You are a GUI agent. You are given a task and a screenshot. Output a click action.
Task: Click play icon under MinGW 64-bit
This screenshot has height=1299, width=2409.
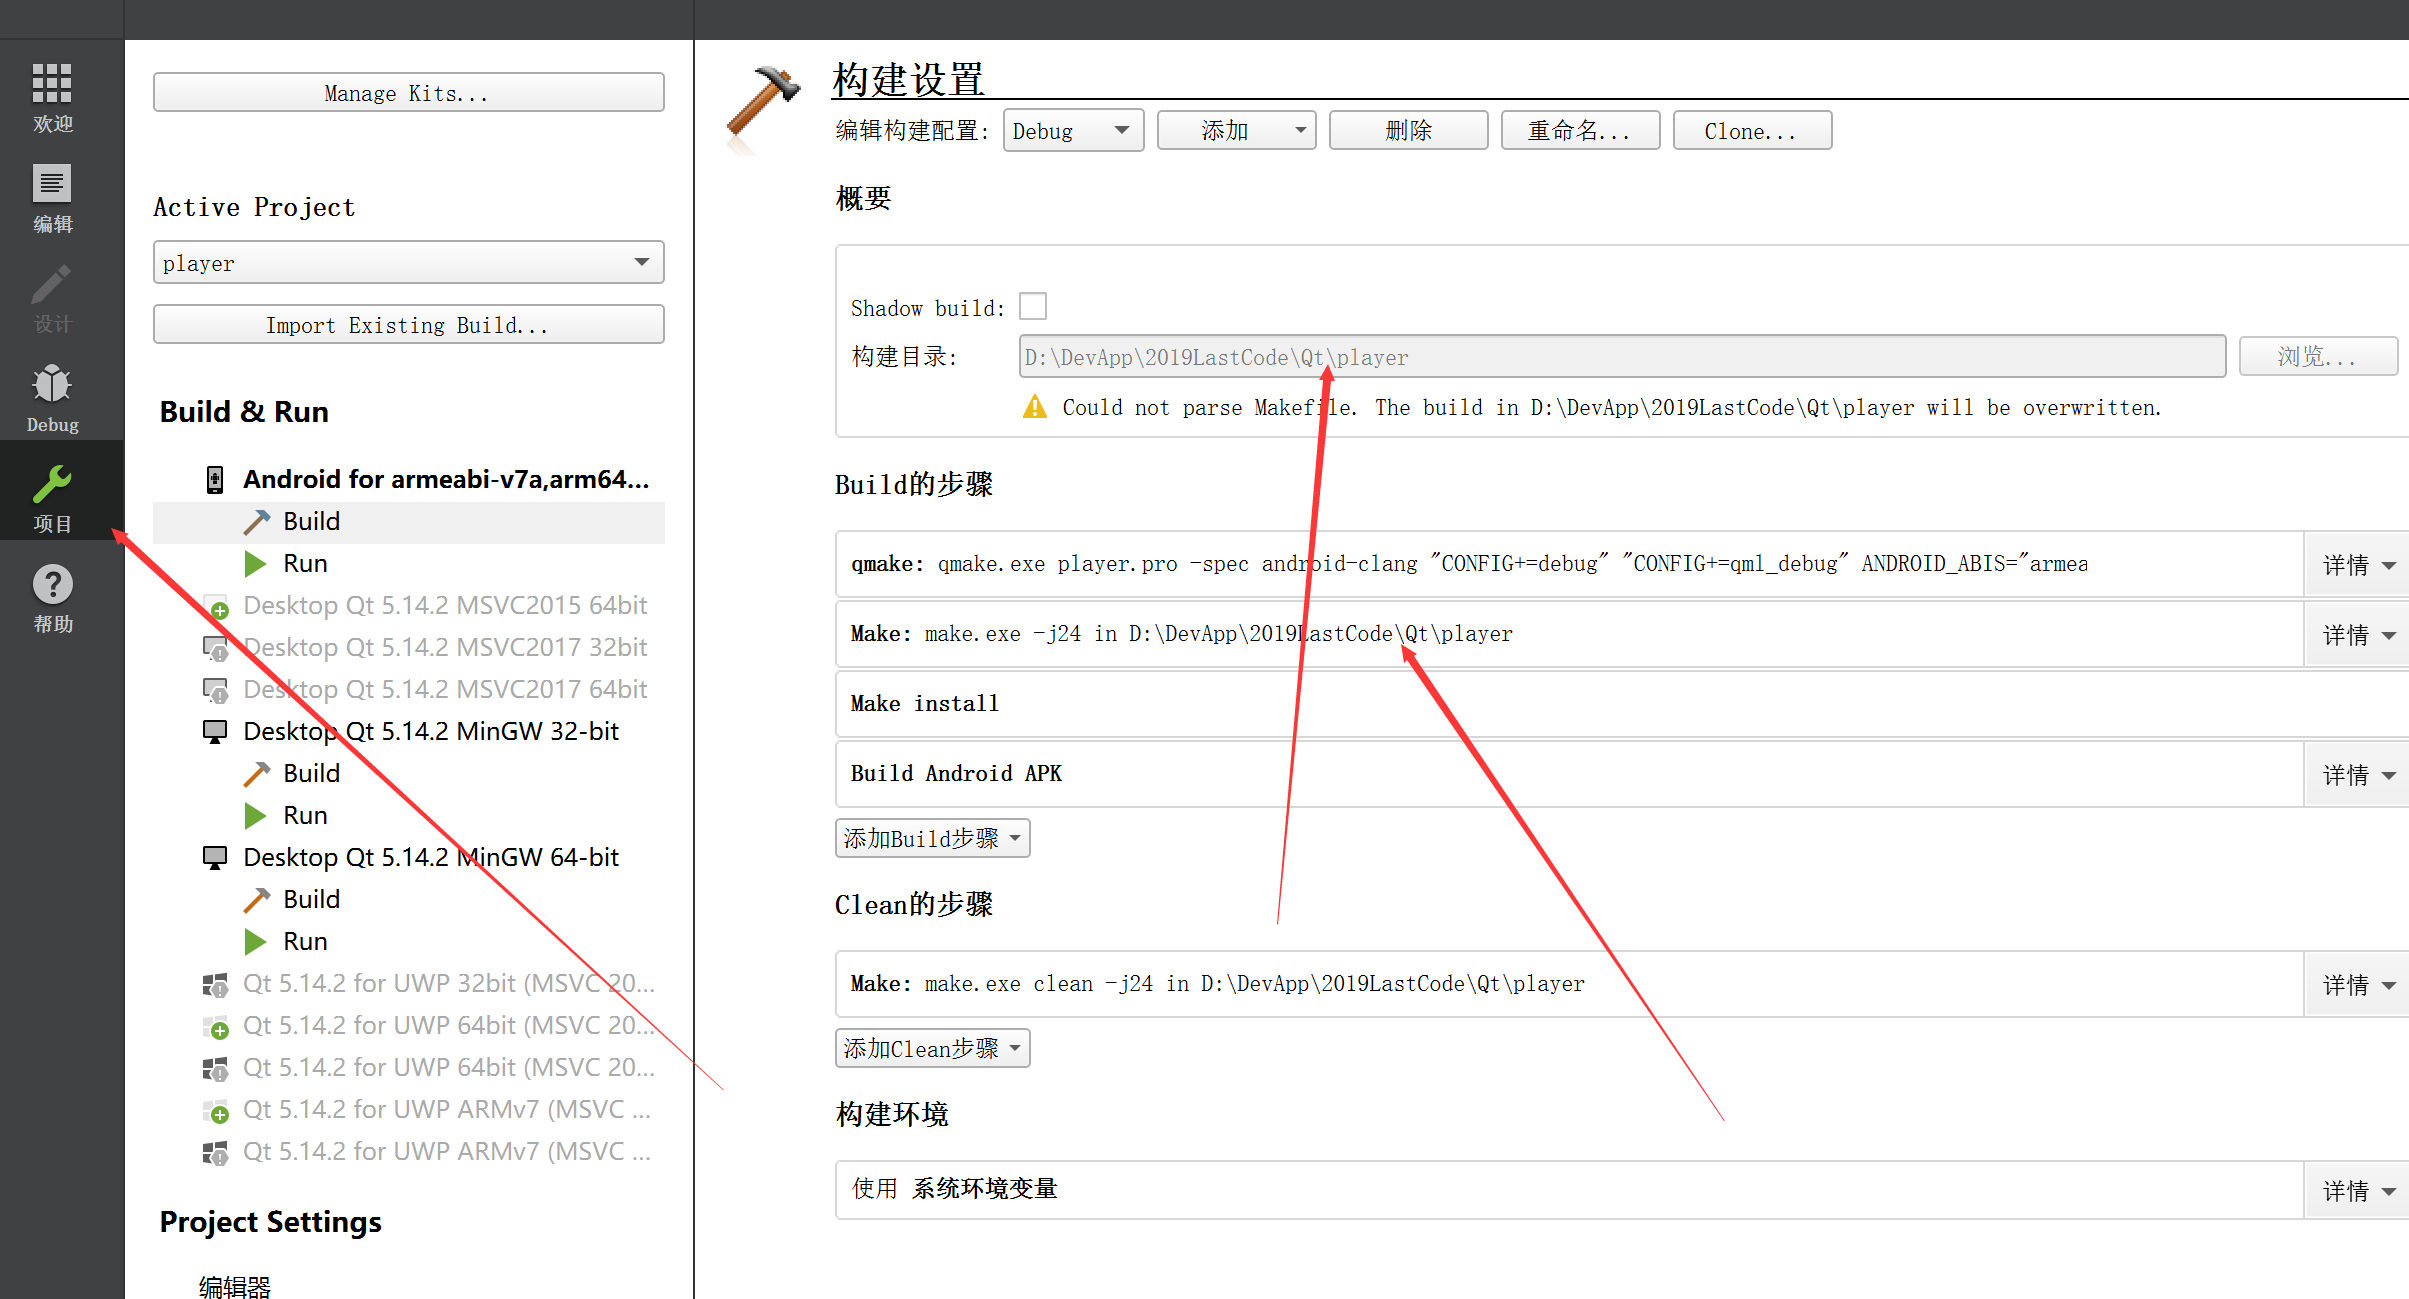click(x=256, y=942)
